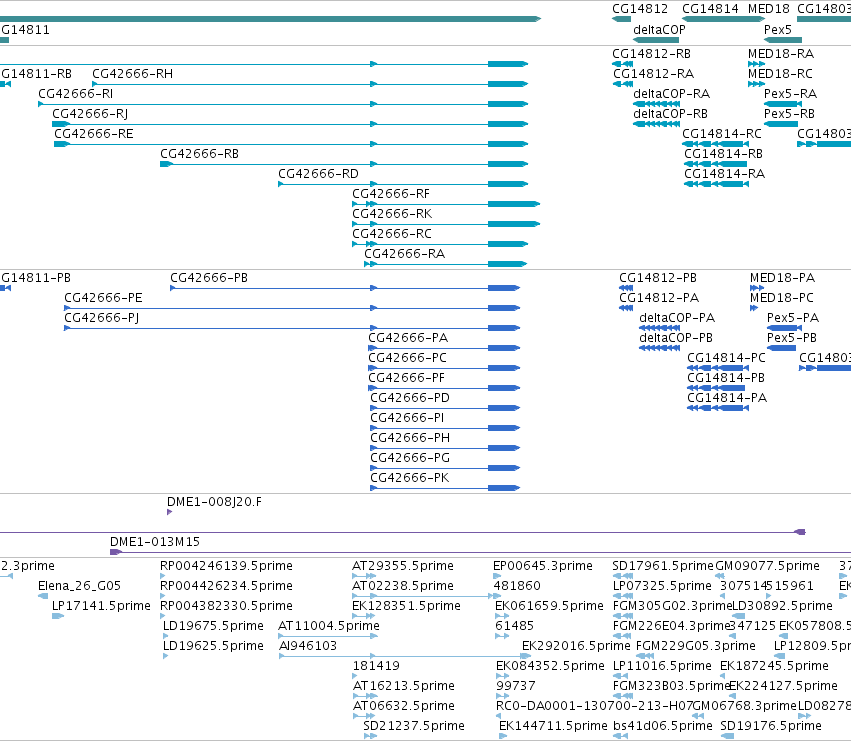Image resolution: width=851 pixels, height=741 pixels.
Task: Select protein CG42666-PB
Action: click(209, 278)
